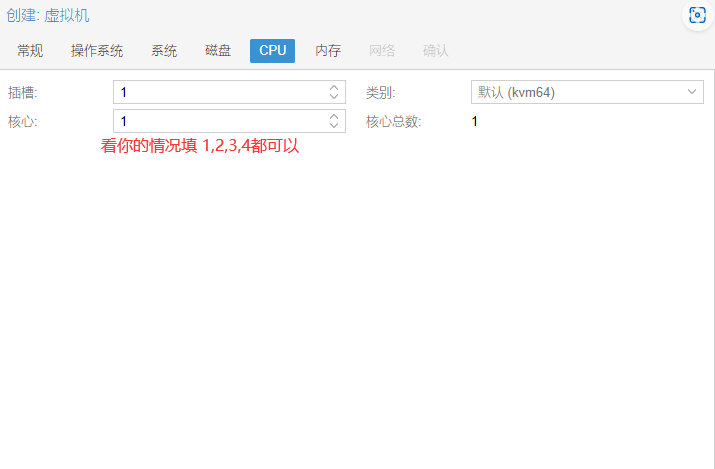715x469 pixels.
Task: Click the 核心总数 value
Action: pyautogui.click(x=475, y=121)
